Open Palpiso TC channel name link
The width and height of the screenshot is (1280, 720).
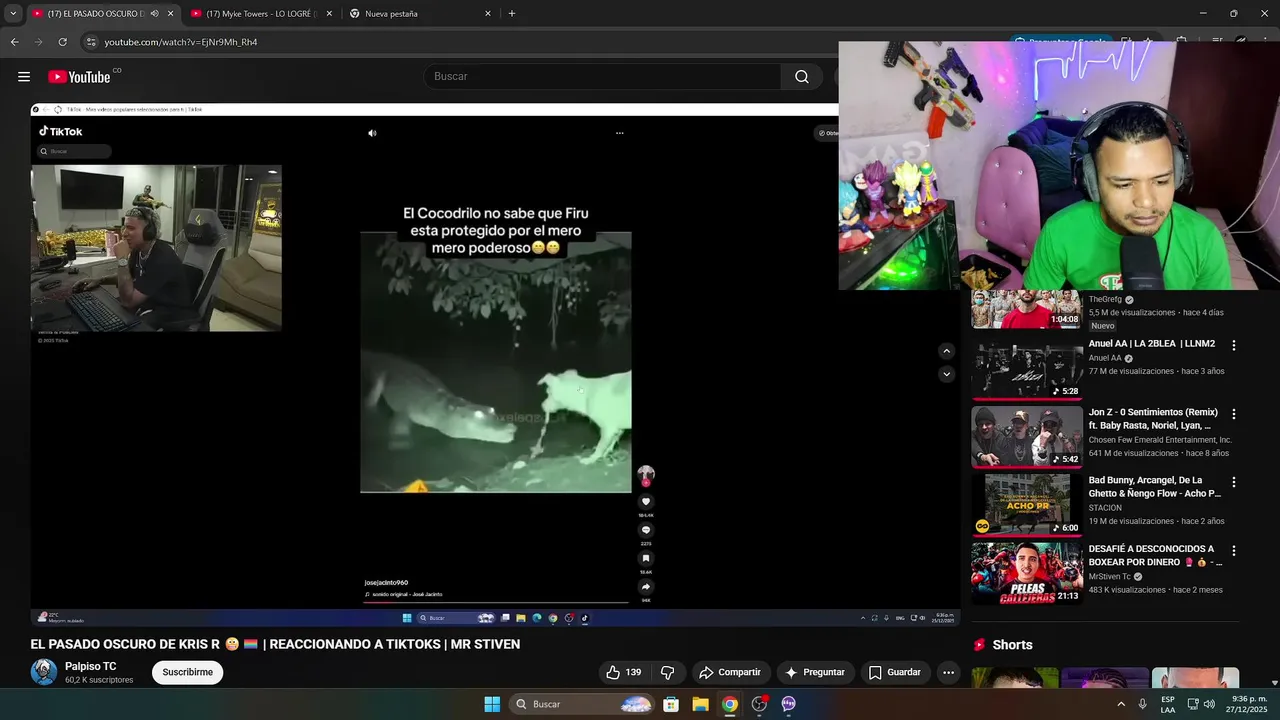click(x=91, y=666)
